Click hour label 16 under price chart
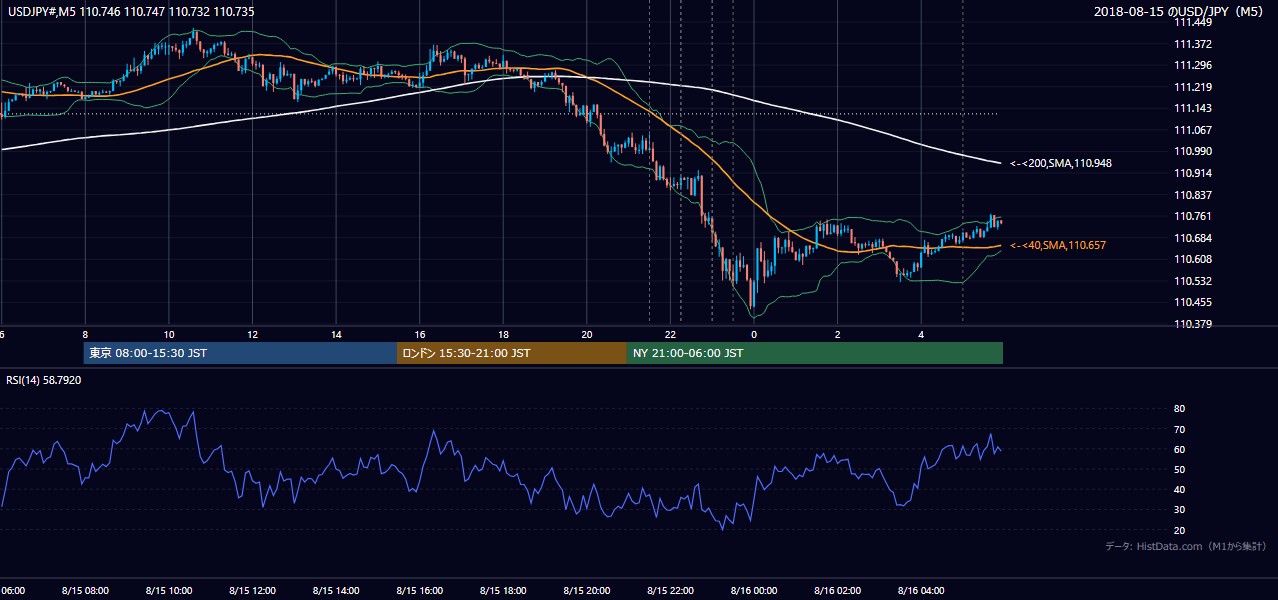The width and height of the screenshot is (1278, 600). point(420,334)
